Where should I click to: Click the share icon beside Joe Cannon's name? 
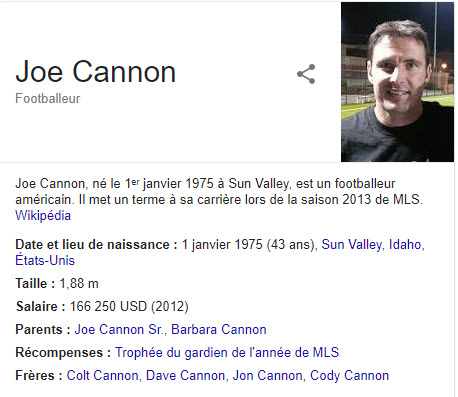click(306, 74)
